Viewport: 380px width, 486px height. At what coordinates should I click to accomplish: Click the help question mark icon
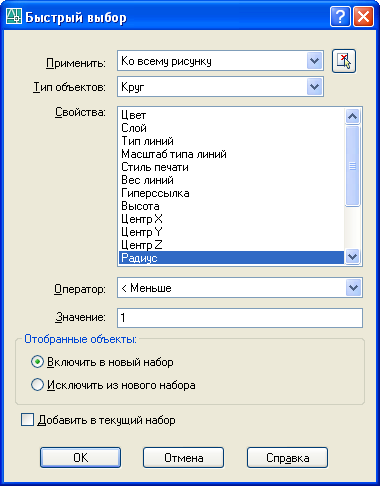(x=340, y=17)
